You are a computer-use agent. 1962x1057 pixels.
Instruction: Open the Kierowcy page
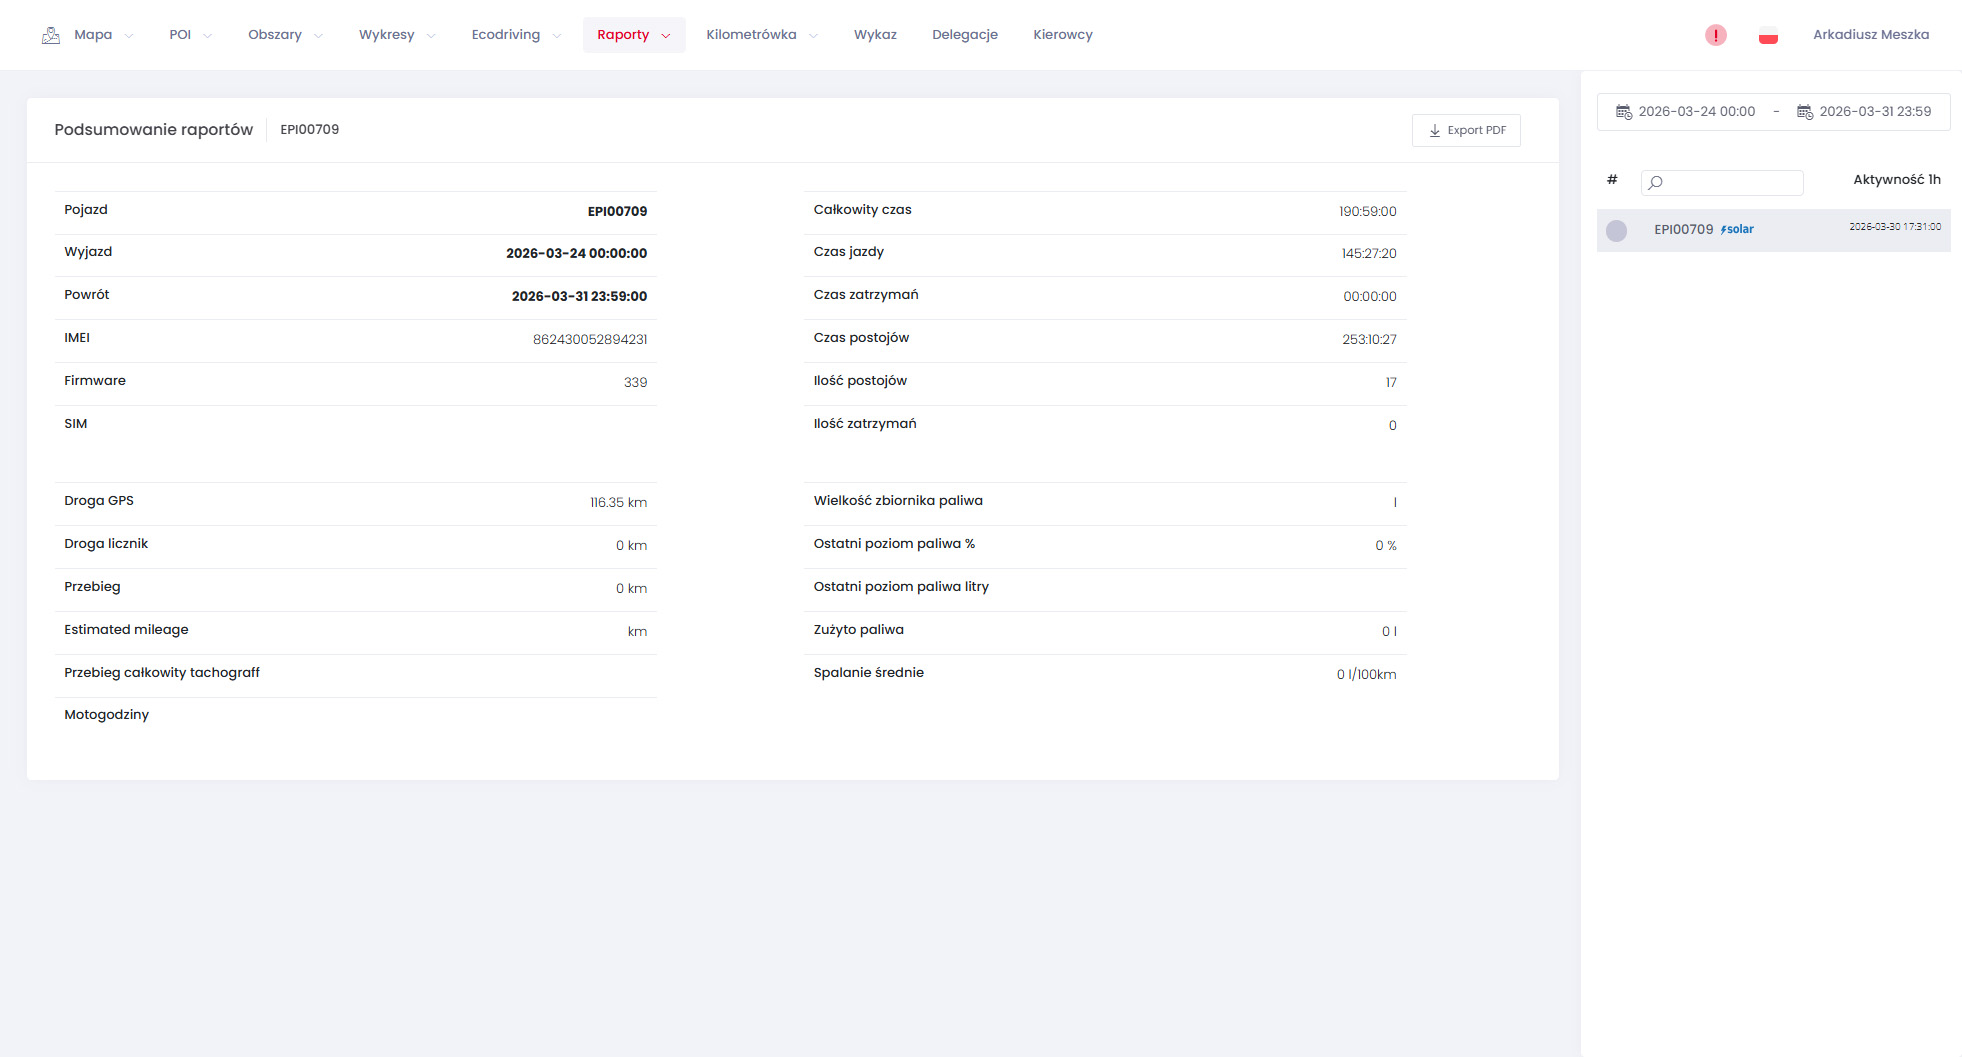pos(1062,35)
